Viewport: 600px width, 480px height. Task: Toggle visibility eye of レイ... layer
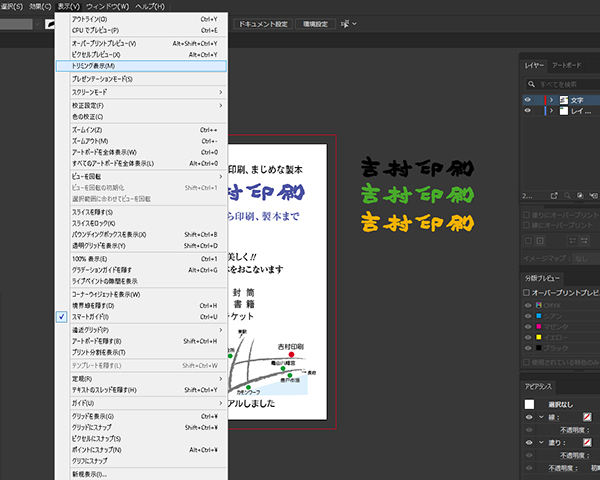pyautogui.click(x=528, y=111)
